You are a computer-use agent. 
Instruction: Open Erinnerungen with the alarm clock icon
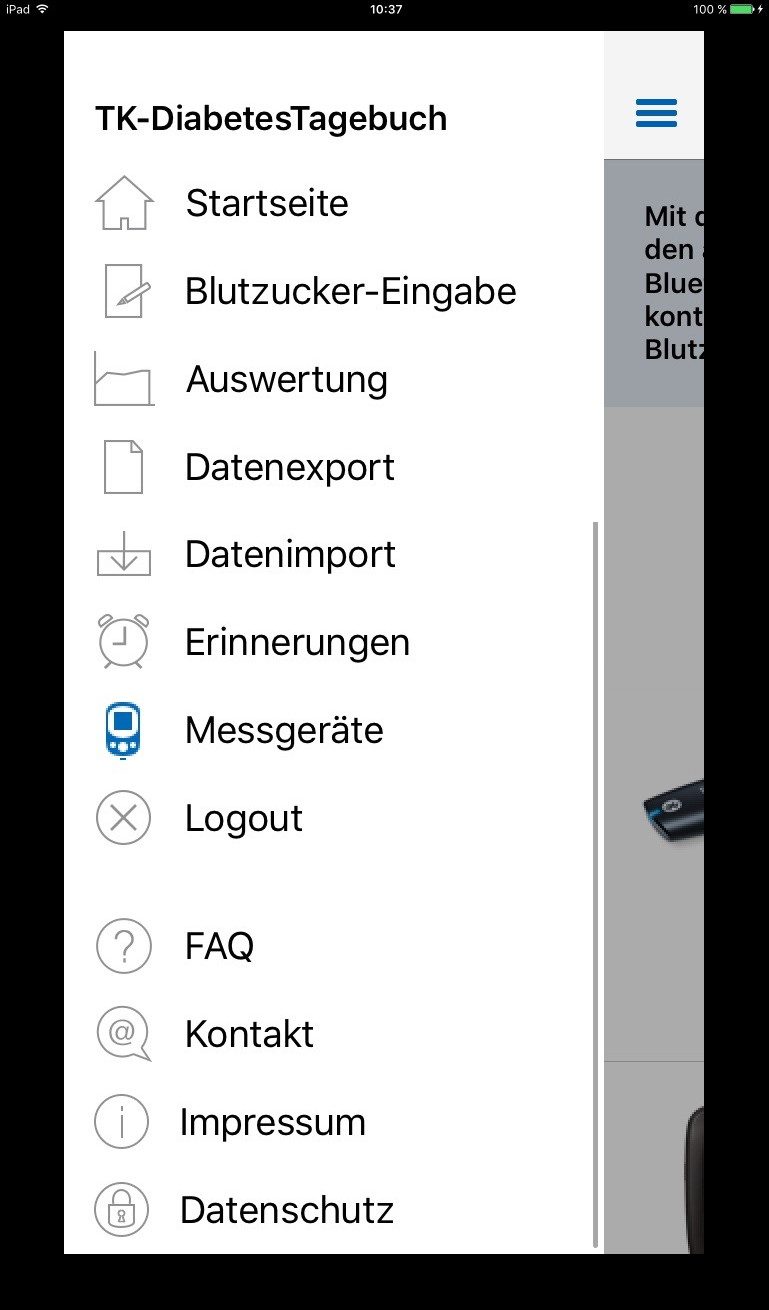[x=123, y=641]
